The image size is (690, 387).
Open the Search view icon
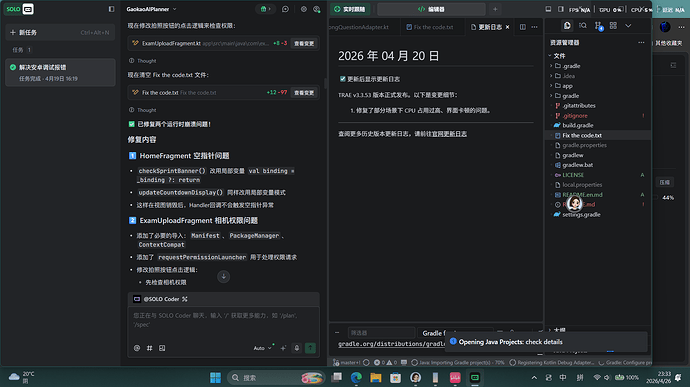coord(583,26)
